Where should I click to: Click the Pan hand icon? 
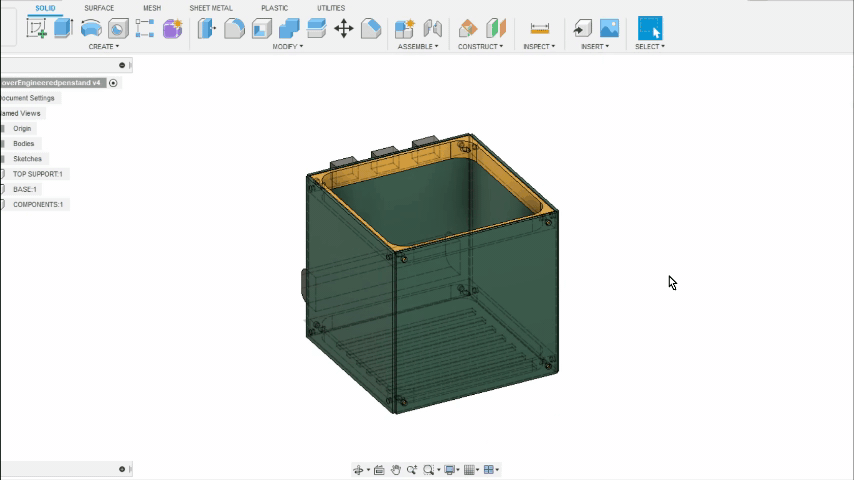click(x=395, y=470)
